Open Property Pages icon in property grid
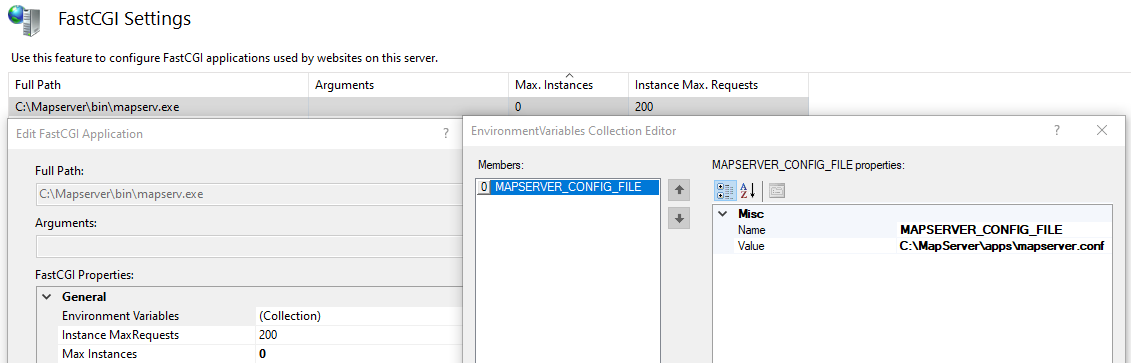Screen dimensions: 1131x363 (x=776, y=191)
